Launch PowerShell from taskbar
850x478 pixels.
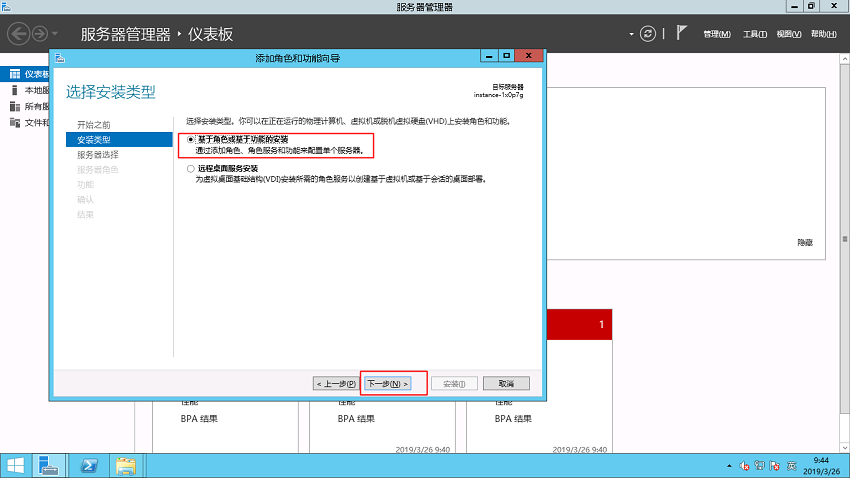[x=89, y=466]
